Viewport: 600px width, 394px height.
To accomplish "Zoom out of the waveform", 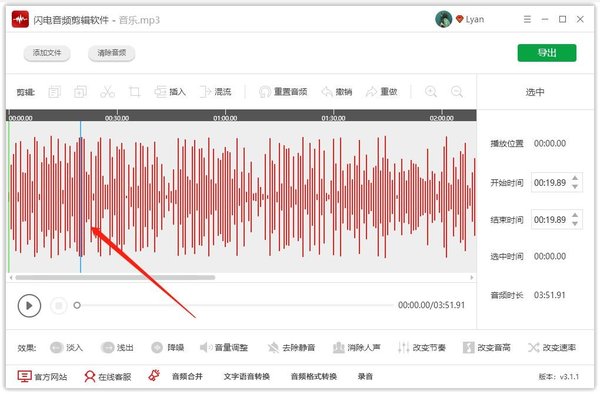I will point(457,92).
